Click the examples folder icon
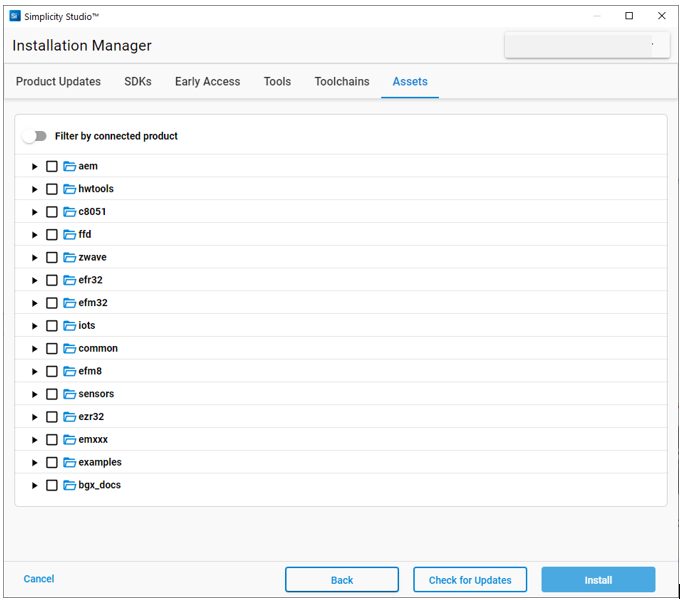 point(70,462)
